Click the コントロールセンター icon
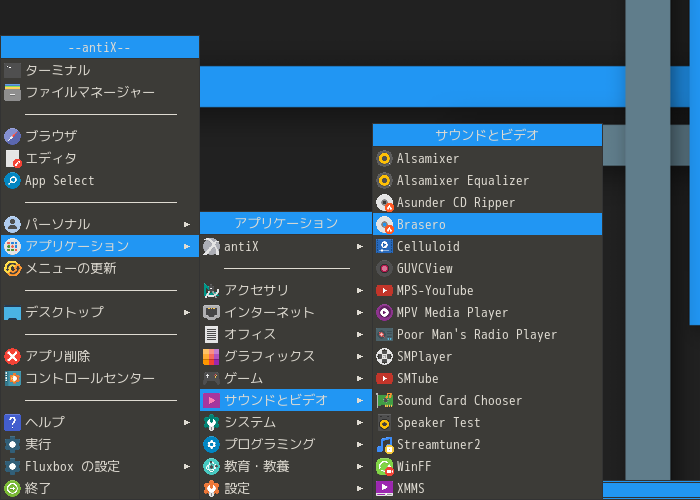This screenshot has width=700, height=500. pos(12,378)
